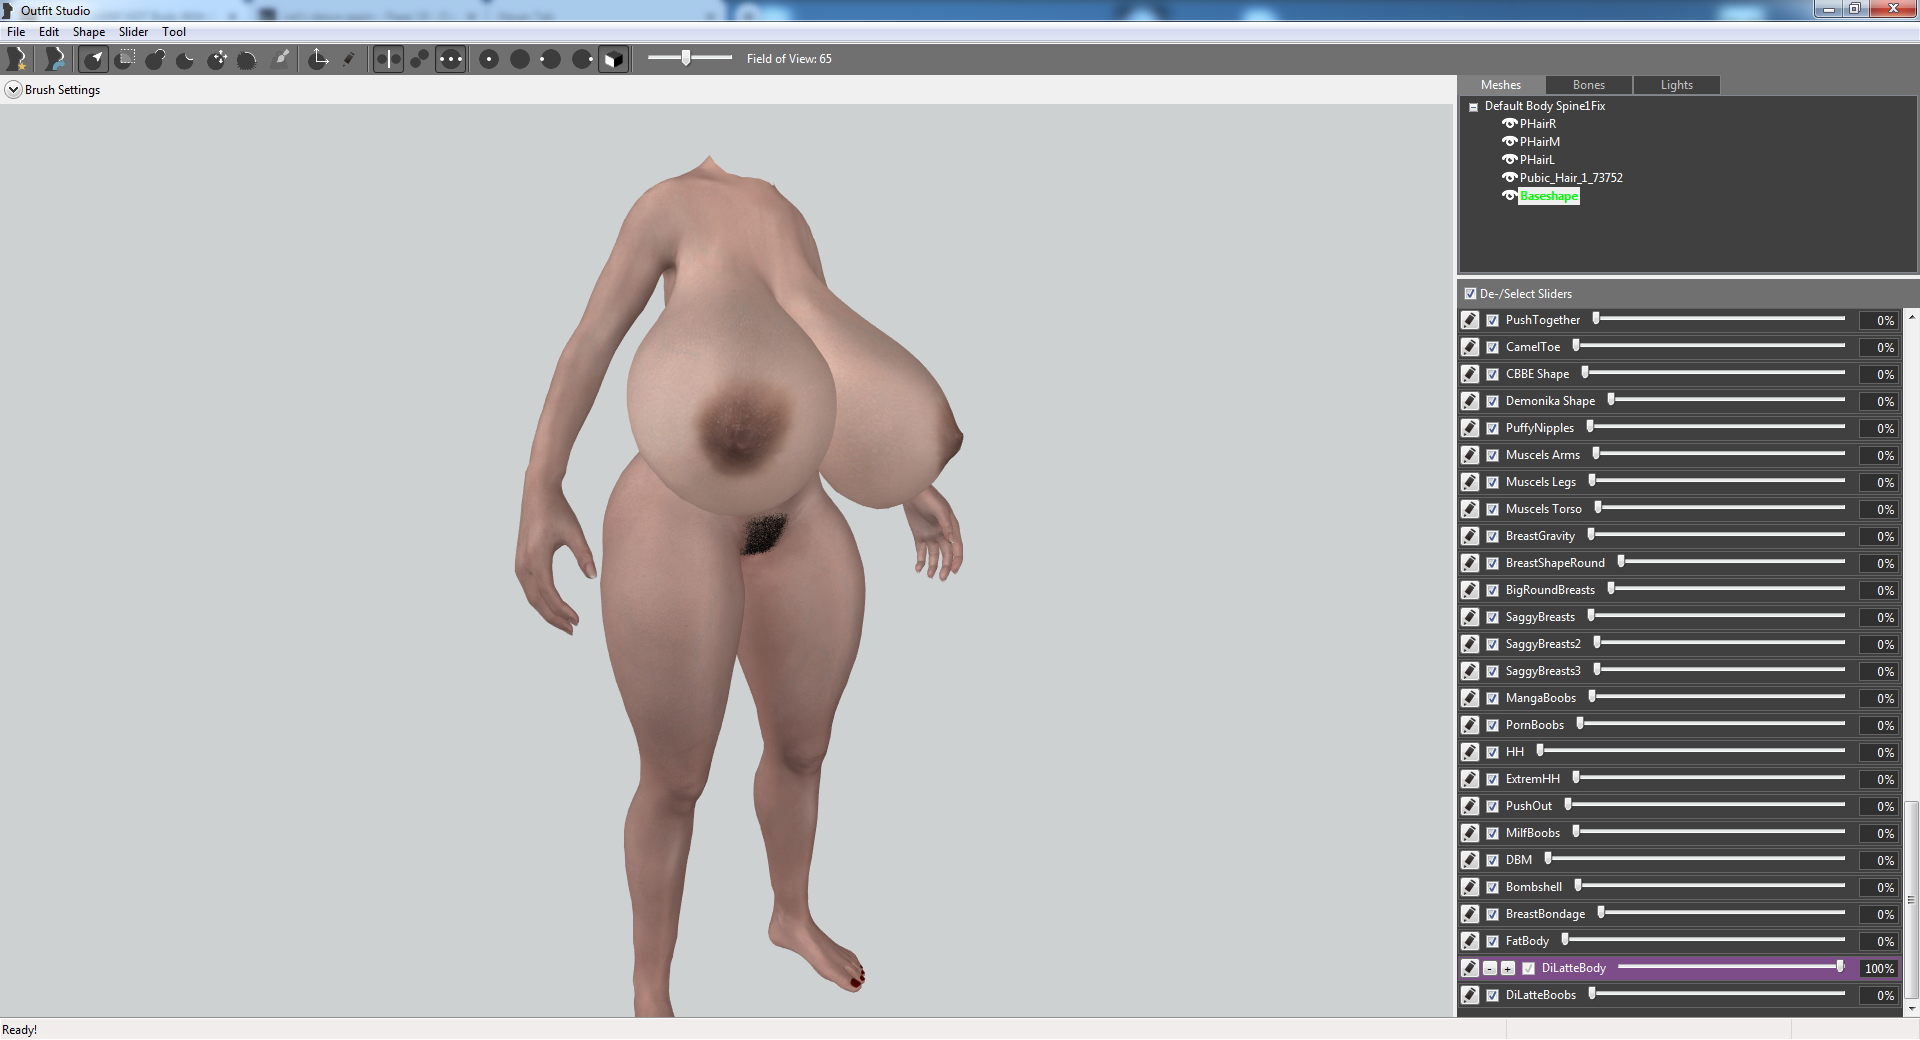1920x1040 pixels.
Task: Switch to front view icon
Action: point(489,59)
